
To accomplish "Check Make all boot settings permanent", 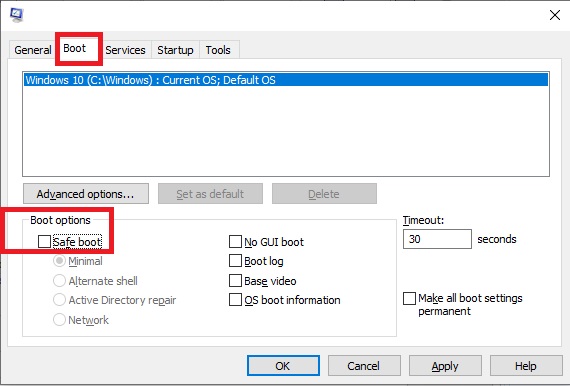I will (409, 298).
